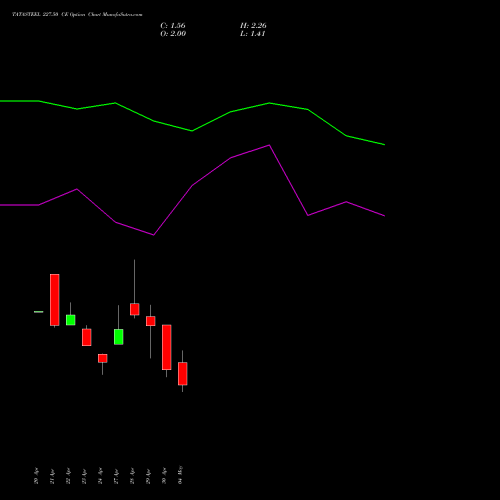Select the 23 Apr date label
The height and width of the screenshot is (500, 500).
84,476
